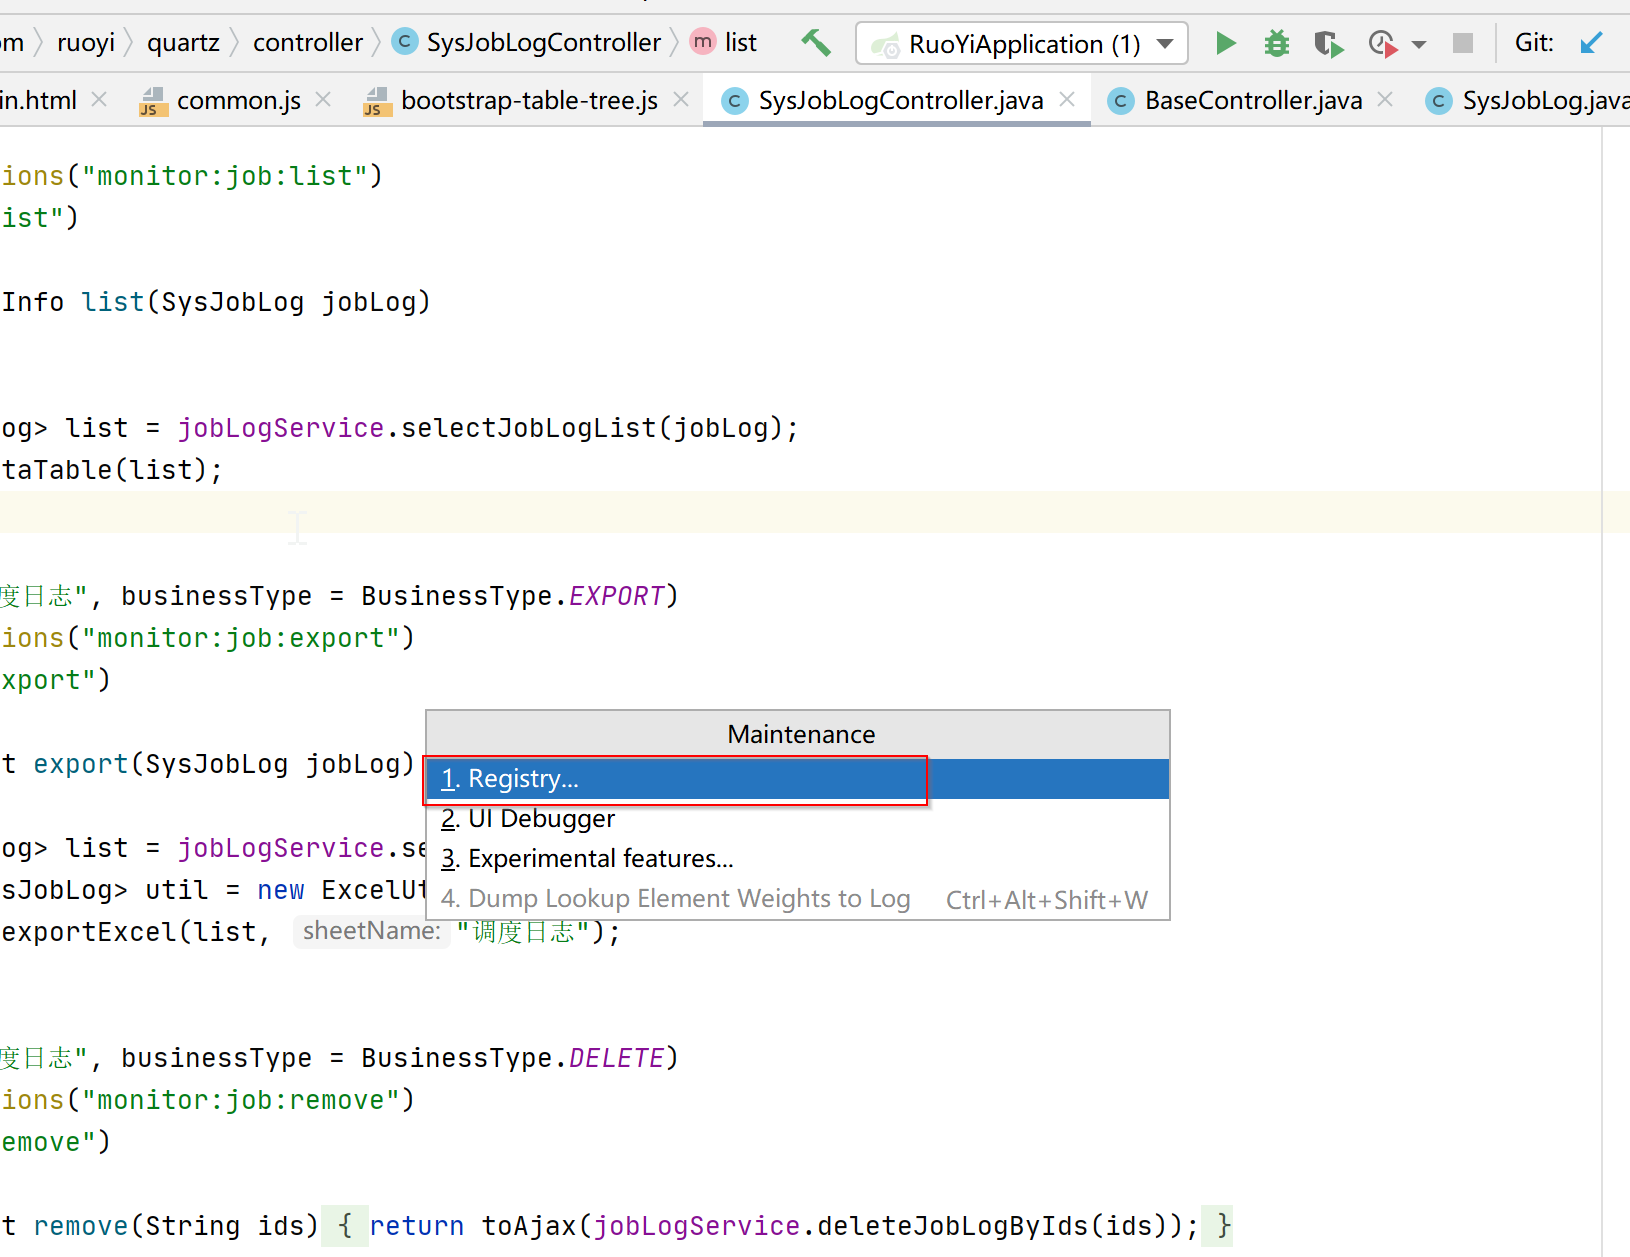This screenshot has width=1630, height=1257.
Task: Close the BaseController.java tab
Action: [1385, 99]
